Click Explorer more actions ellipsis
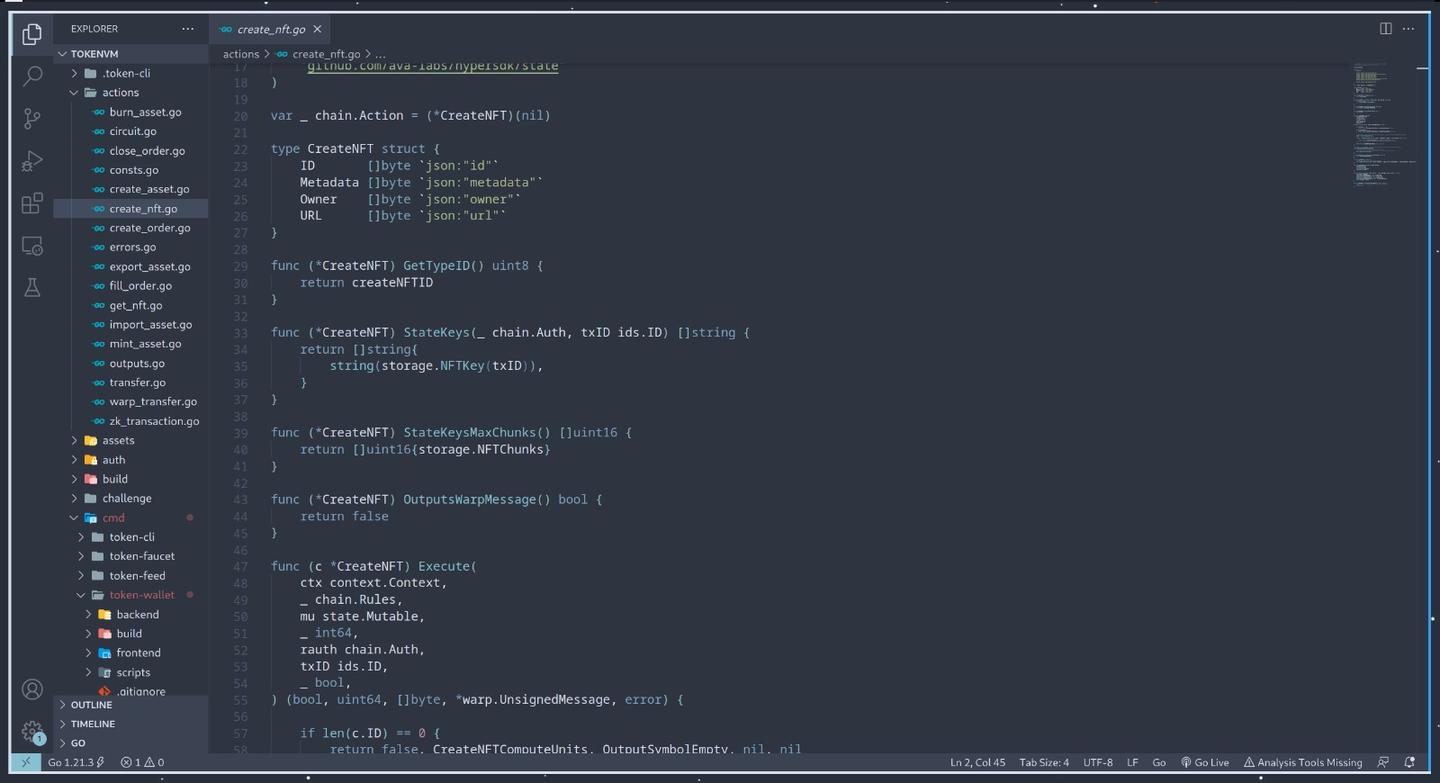This screenshot has width=1440, height=783. pyautogui.click(x=188, y=29)
